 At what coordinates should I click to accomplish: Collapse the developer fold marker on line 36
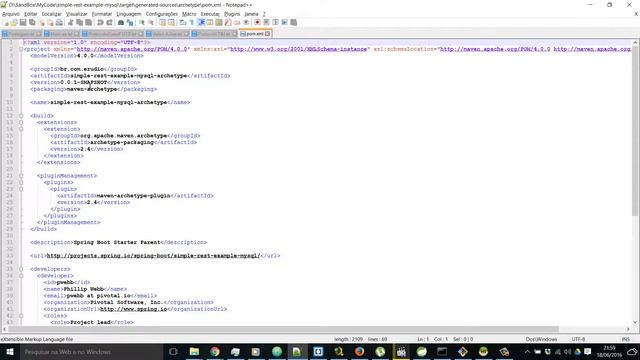pos(21,276)
